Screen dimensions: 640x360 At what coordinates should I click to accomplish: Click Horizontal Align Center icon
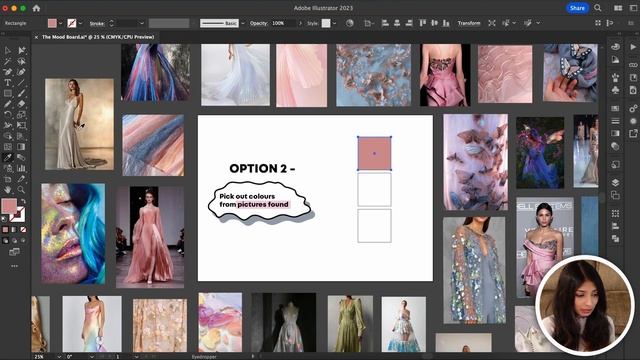(397, 23)
